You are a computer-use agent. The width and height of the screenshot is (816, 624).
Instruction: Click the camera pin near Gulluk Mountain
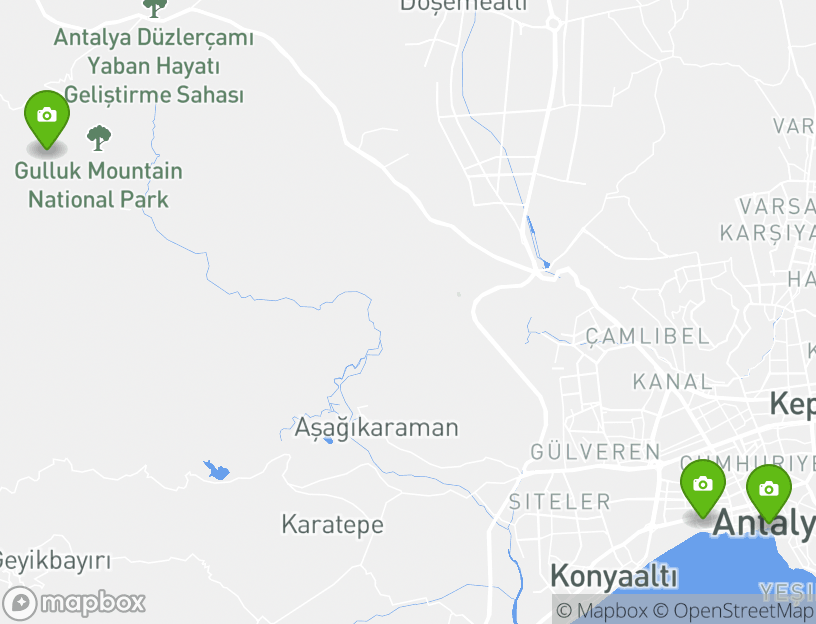(47, 120)
